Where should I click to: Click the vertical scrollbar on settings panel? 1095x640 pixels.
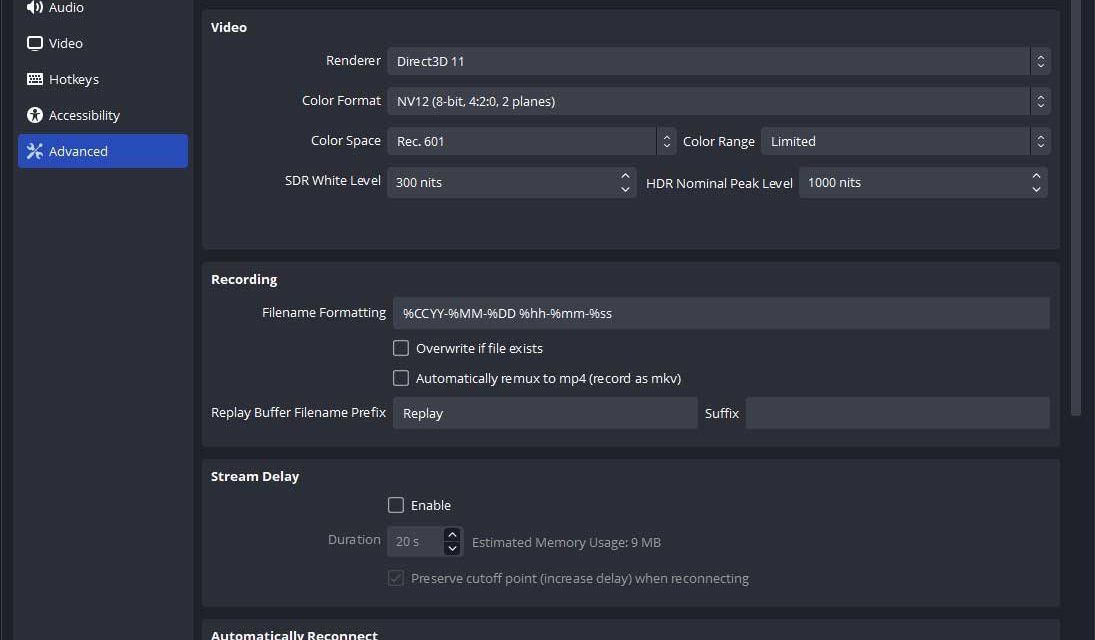[1076, 200]
